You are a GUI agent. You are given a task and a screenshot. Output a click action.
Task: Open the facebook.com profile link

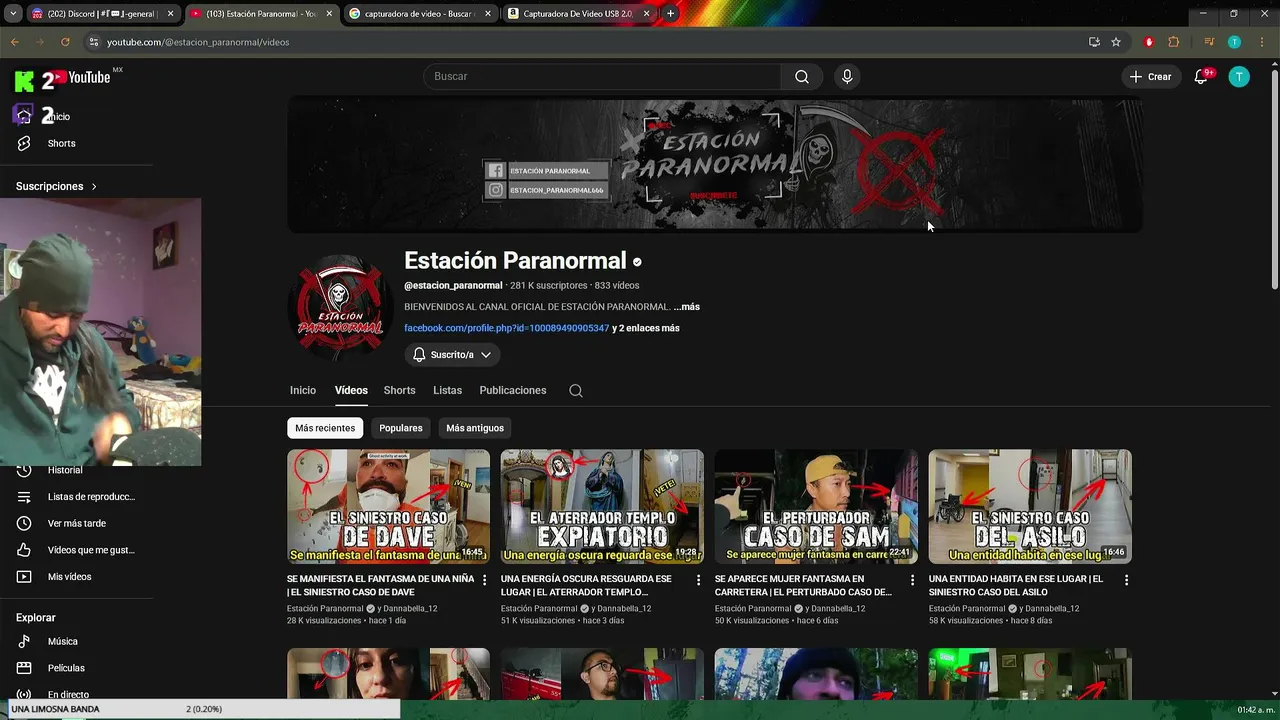click(x=507, y=328)
